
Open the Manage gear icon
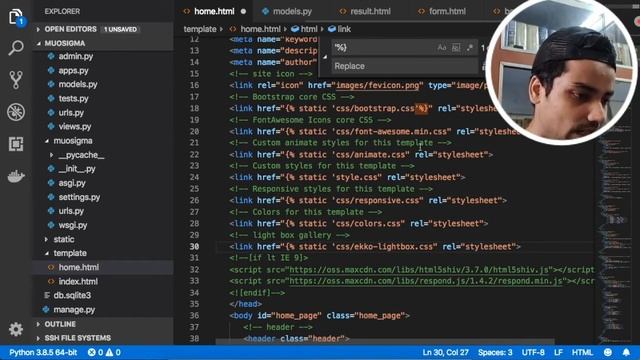16,329
